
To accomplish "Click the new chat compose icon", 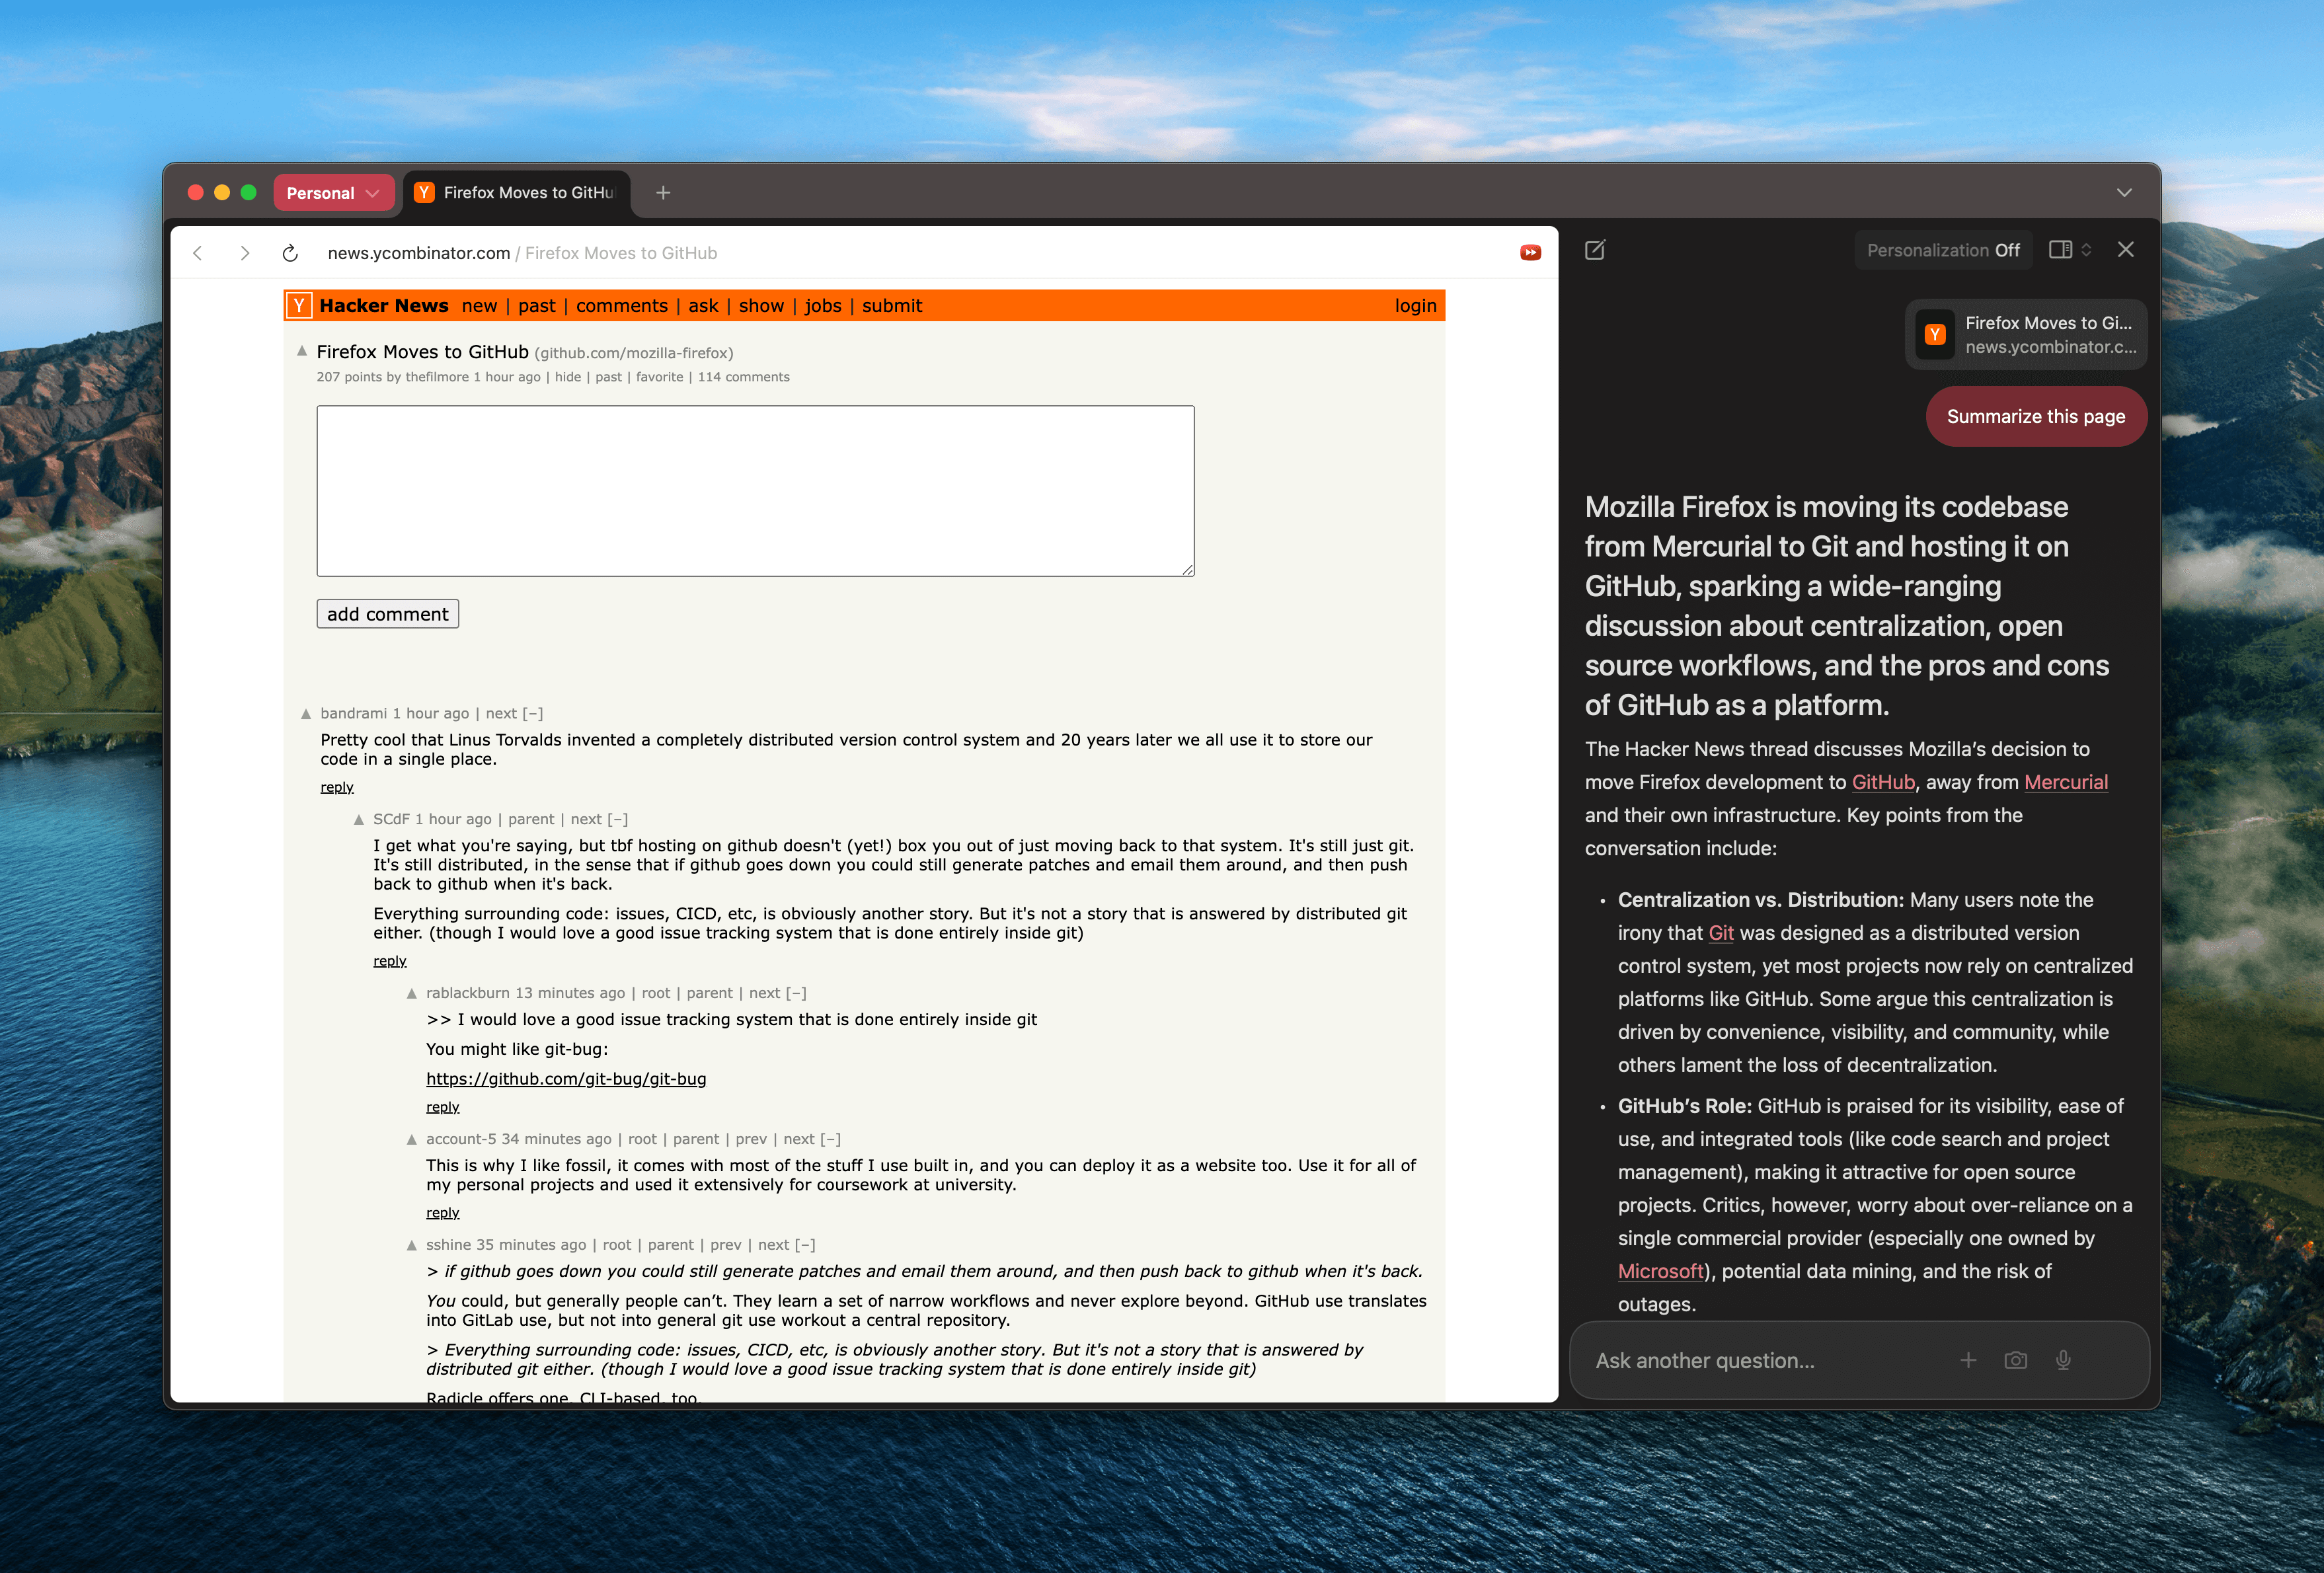I will pos(1595,250).
